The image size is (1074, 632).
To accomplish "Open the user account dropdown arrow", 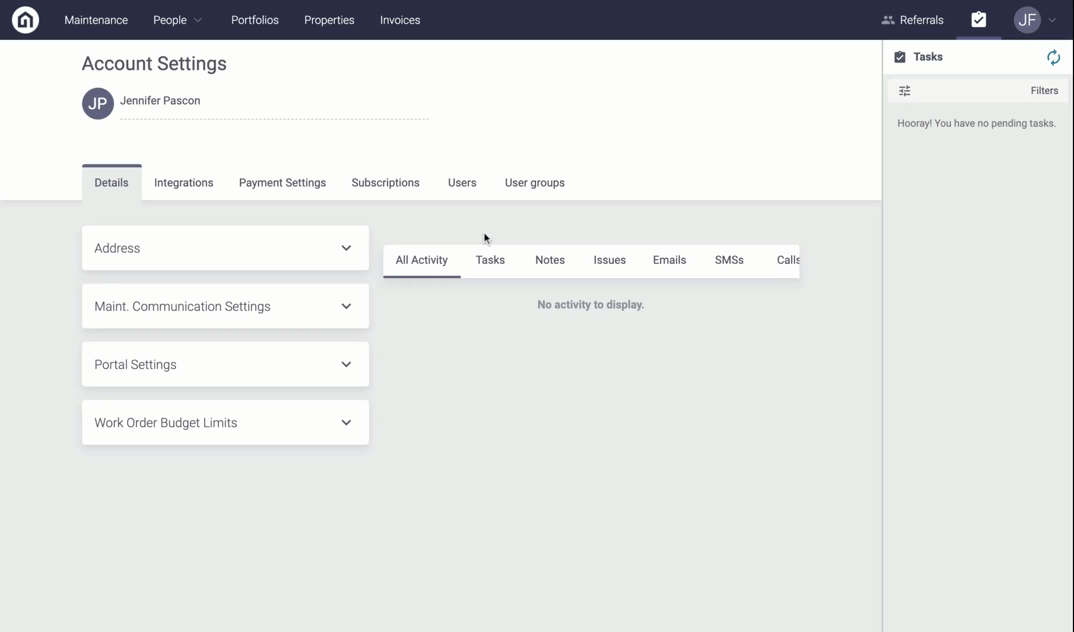I will [1052, 20].
